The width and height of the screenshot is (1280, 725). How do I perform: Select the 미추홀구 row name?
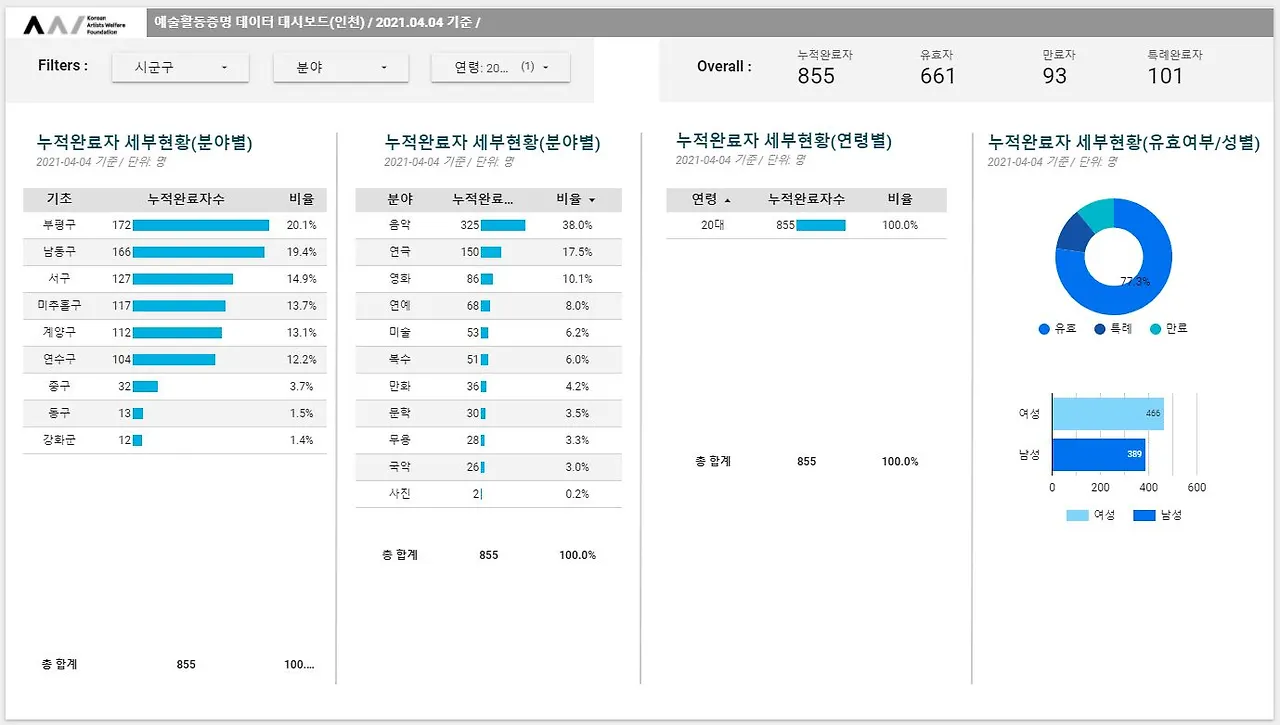59,305
